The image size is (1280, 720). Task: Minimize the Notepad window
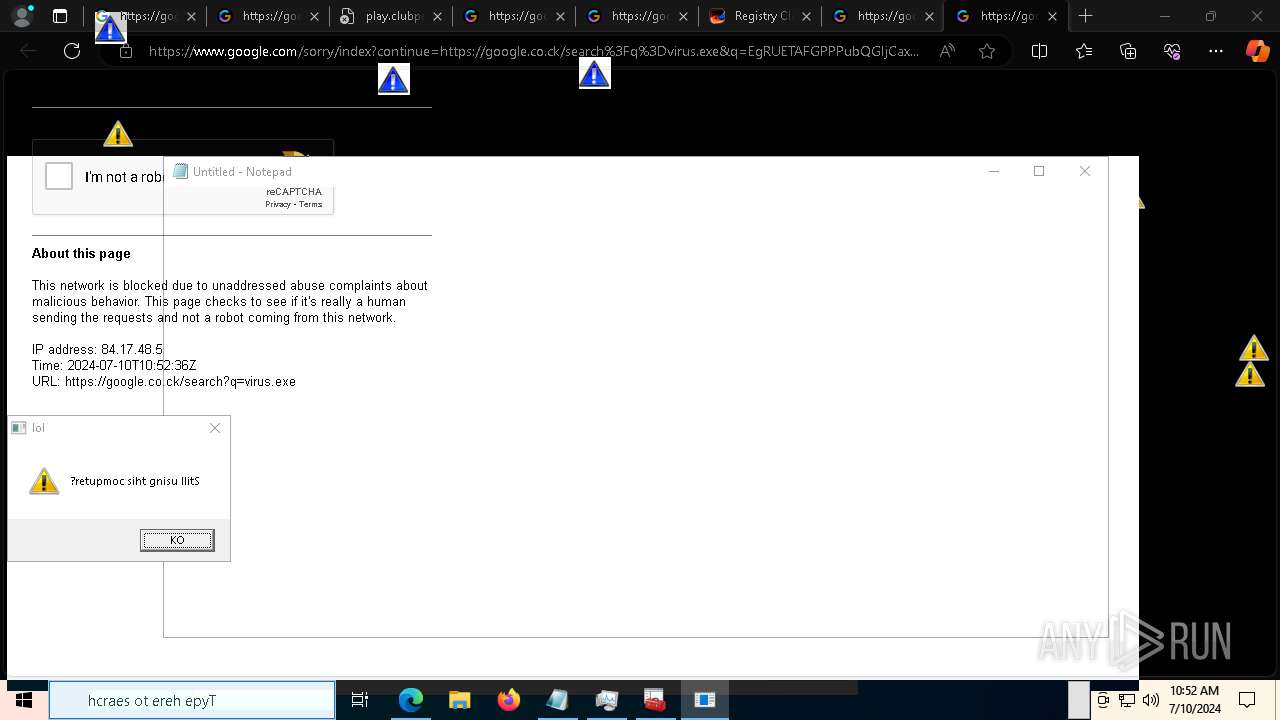coord(994,171)
